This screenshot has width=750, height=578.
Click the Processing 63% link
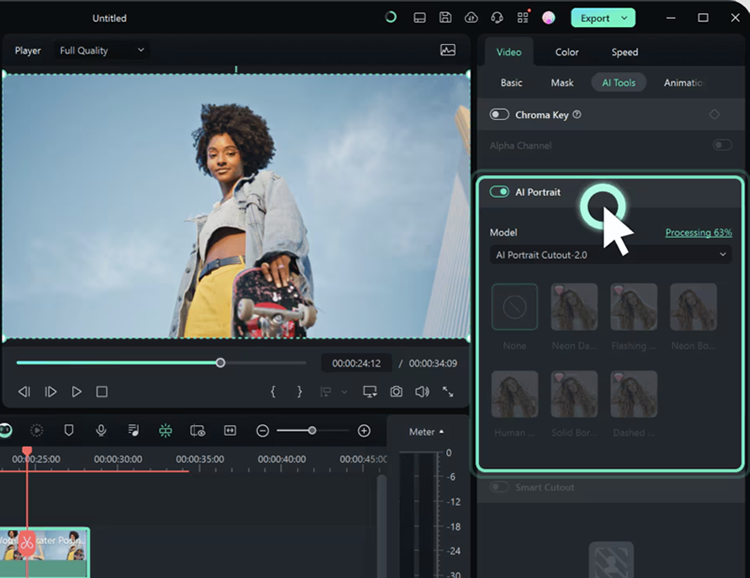coord(698,233)
